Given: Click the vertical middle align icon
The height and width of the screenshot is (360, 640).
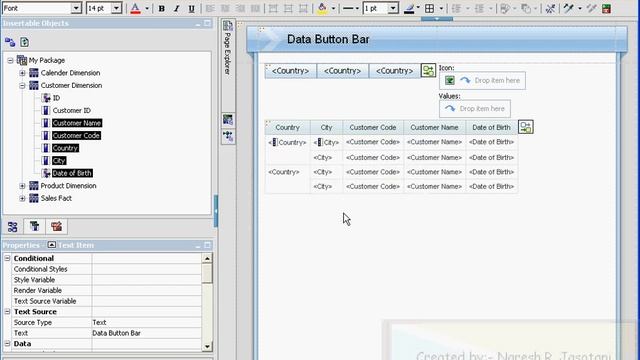Looking at the screenshot, I should point(288,9).
